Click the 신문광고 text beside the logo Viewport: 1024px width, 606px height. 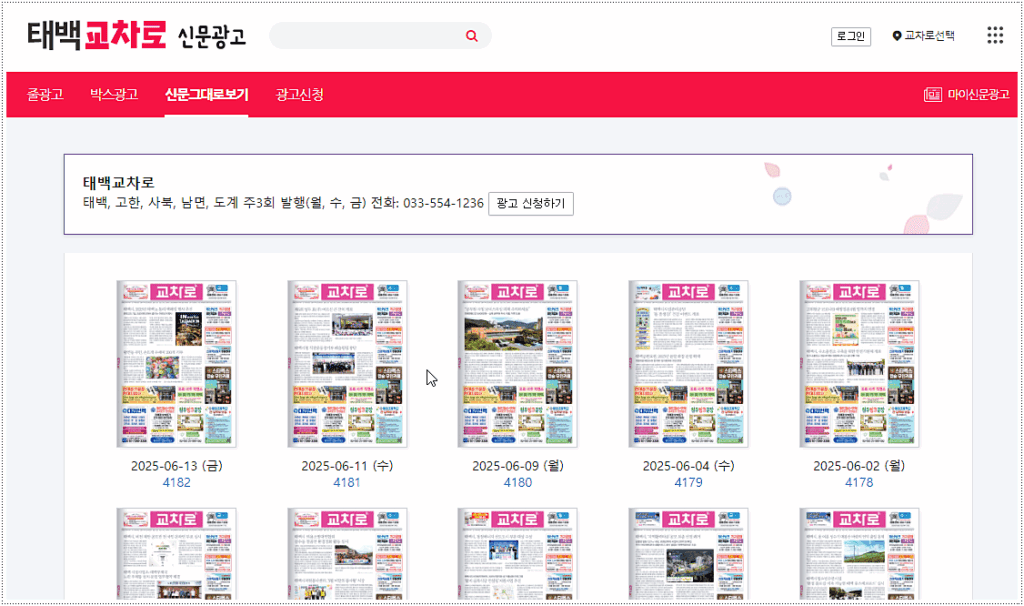212,37
